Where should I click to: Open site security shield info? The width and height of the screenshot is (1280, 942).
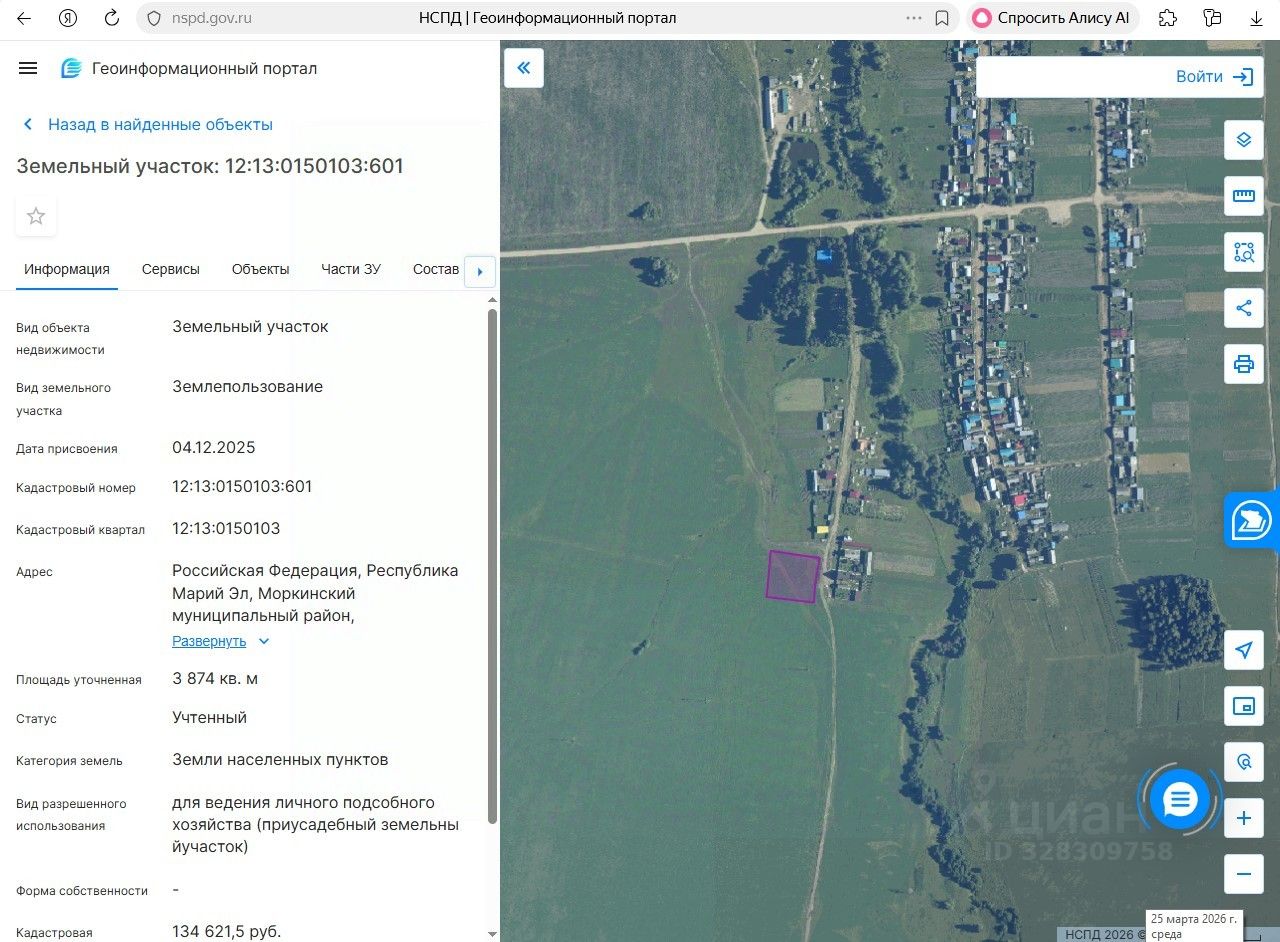(x=153, y=18)
